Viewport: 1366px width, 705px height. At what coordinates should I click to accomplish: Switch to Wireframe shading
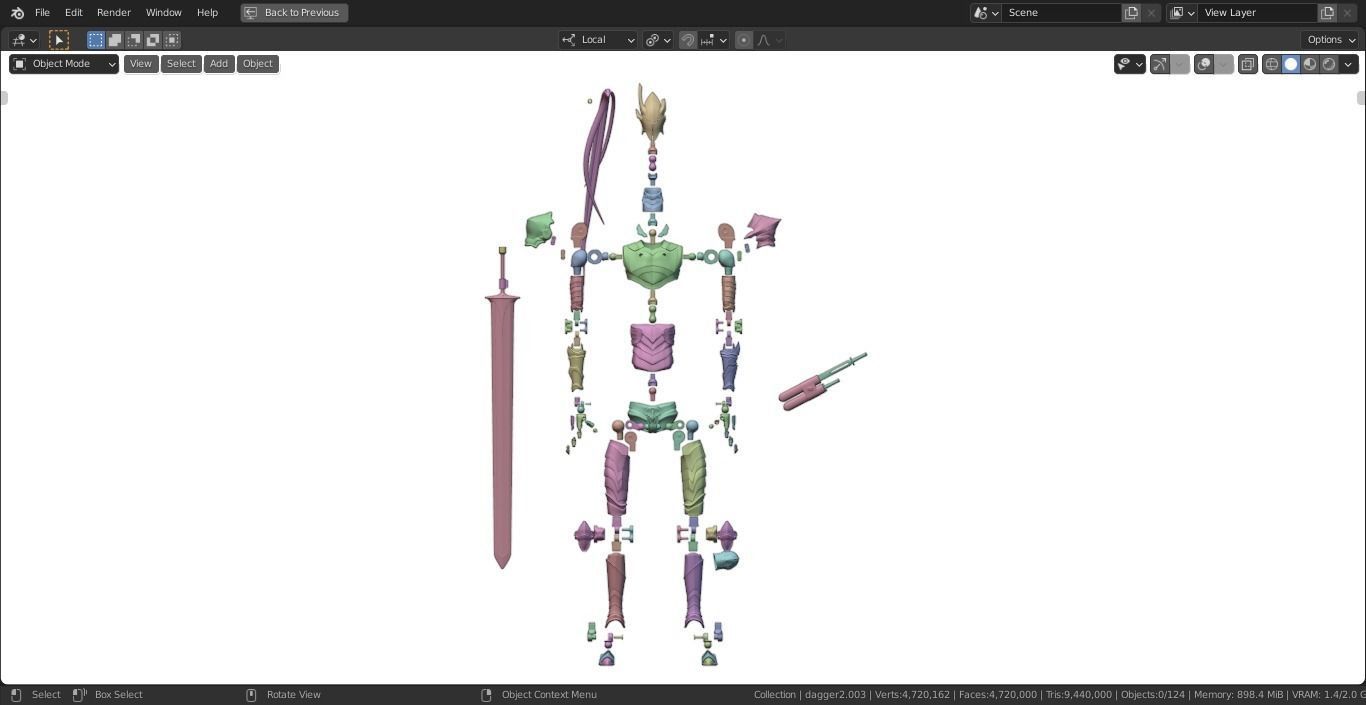tap(1272, 64)
